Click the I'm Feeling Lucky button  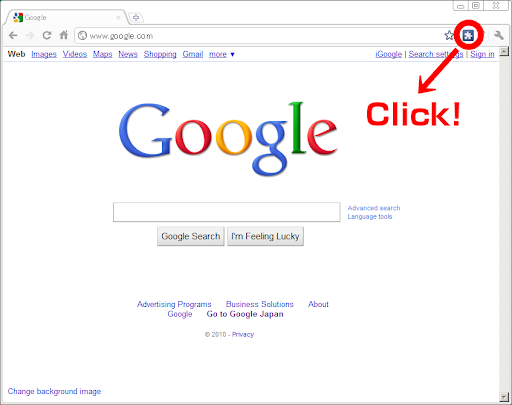click(265, 236)
